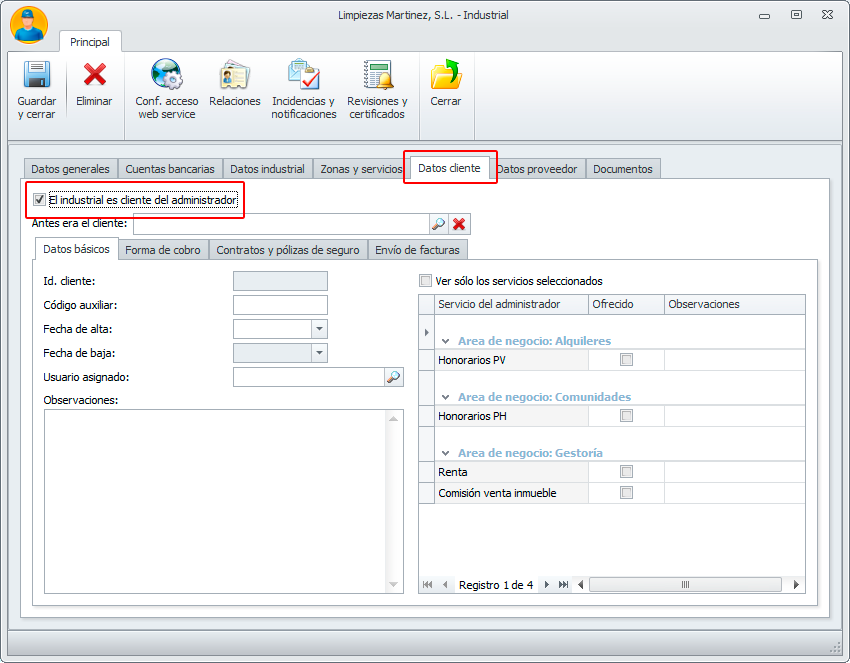Collapse the Area de negocio: Alquileres group

[447, 341]
